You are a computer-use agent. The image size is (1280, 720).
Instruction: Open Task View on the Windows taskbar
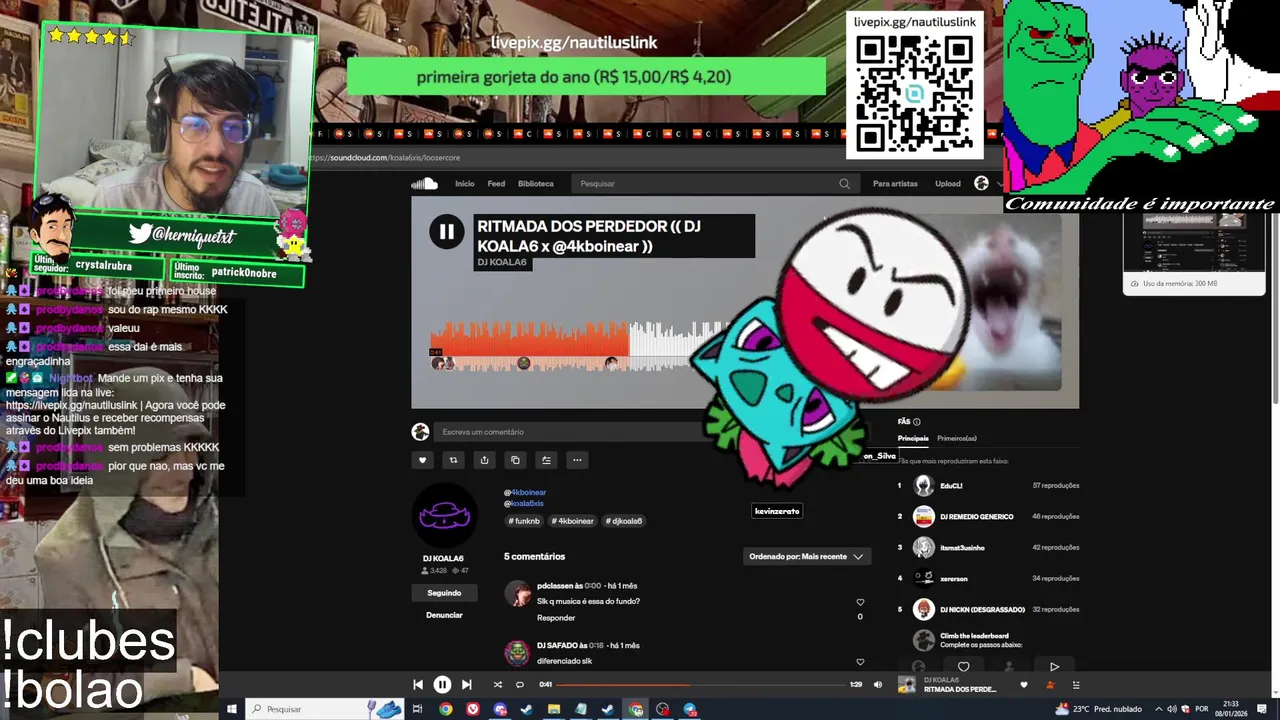(418, 709)
